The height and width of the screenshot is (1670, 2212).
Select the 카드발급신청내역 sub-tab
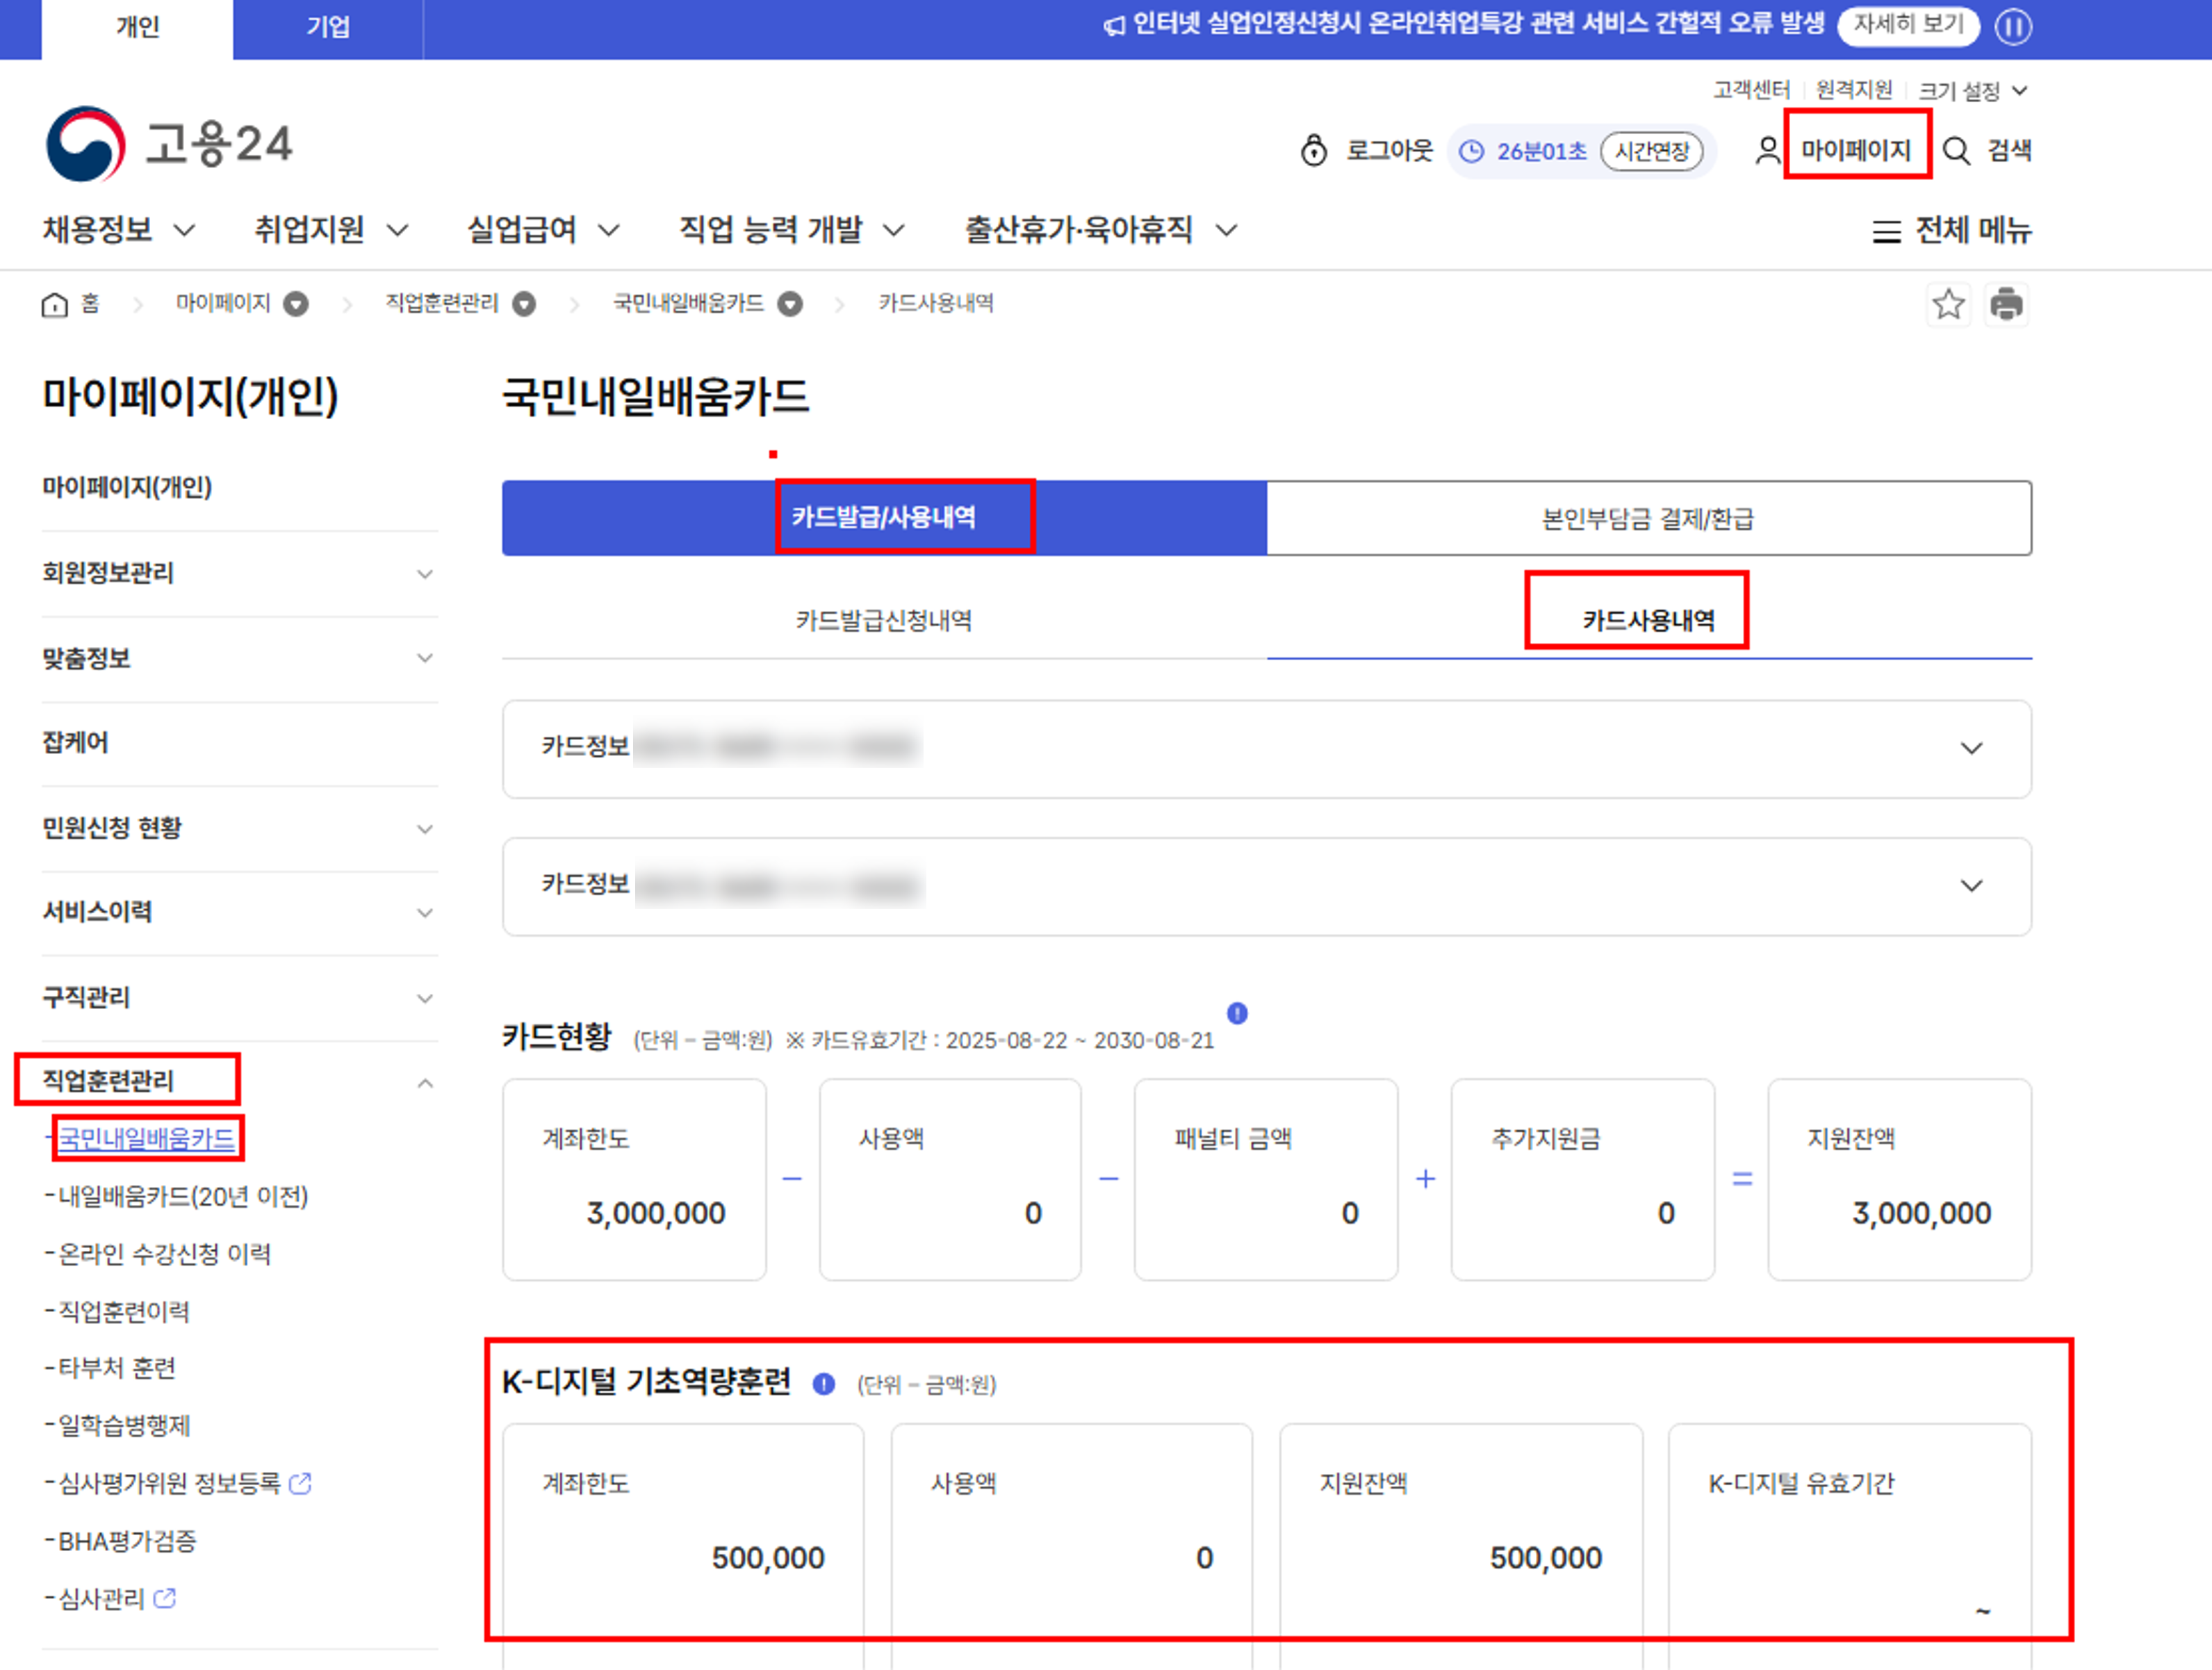point(883,620)
